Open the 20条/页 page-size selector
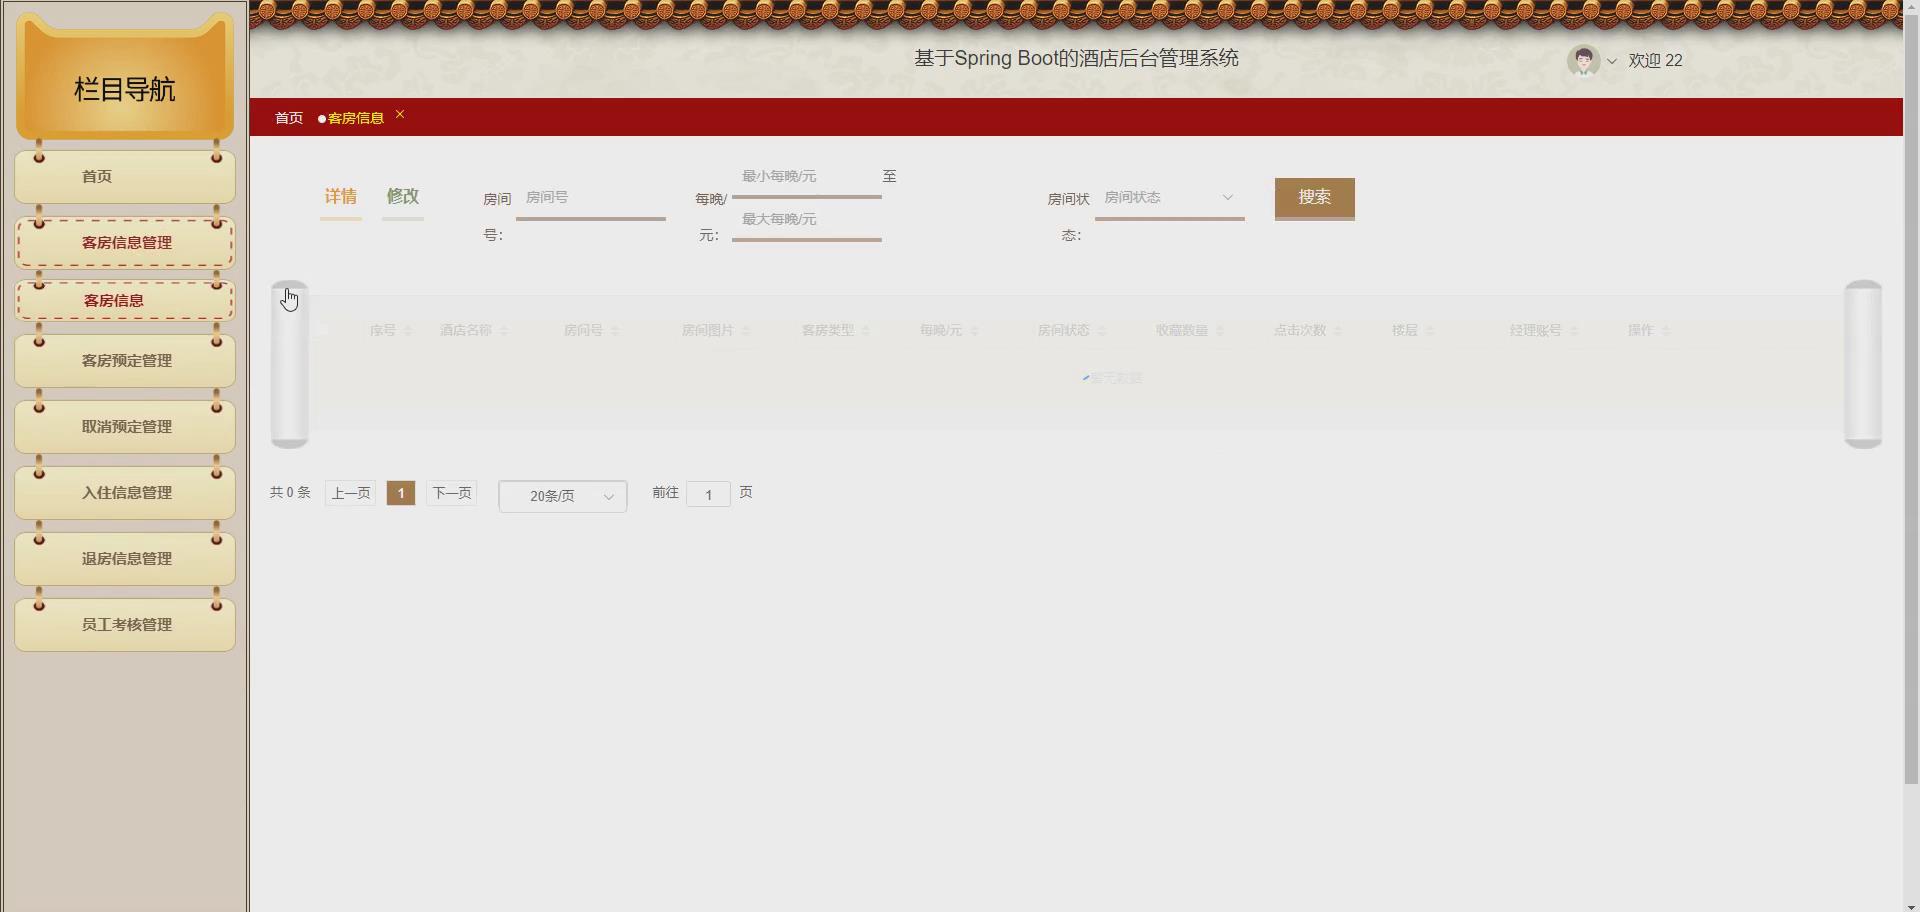Screen dimensions: 1920x912 pyautogui.click(x=561, y=496)
